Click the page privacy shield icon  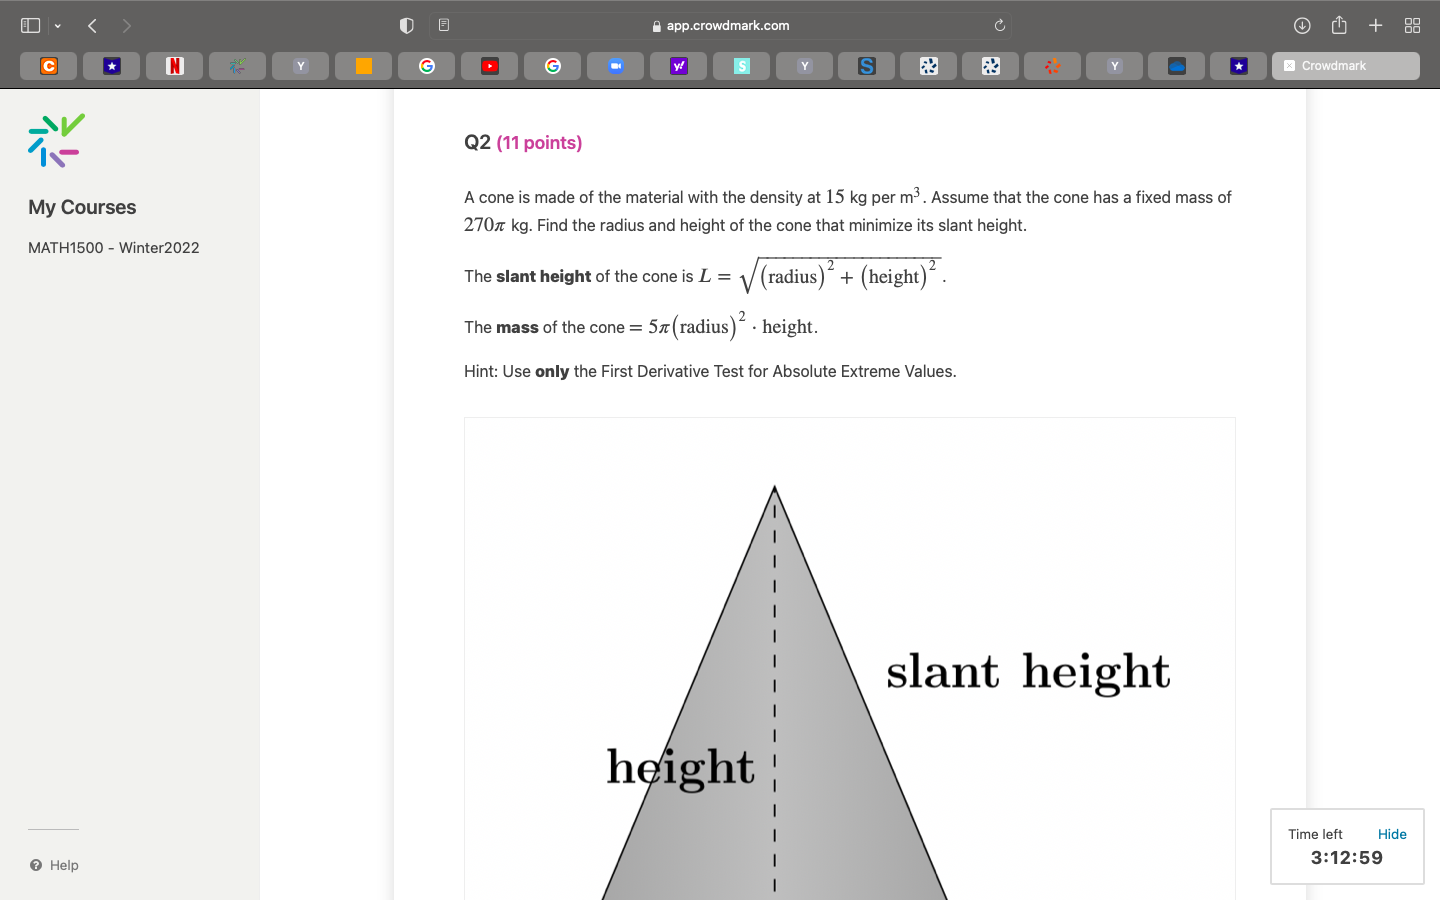pyautogui.click(x=406, y=25)
